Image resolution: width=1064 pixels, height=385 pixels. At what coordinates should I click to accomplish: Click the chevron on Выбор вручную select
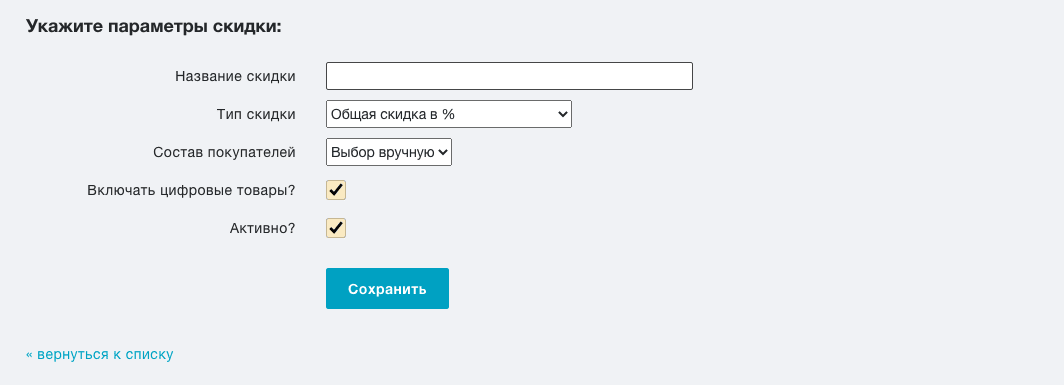coord(442,152)
